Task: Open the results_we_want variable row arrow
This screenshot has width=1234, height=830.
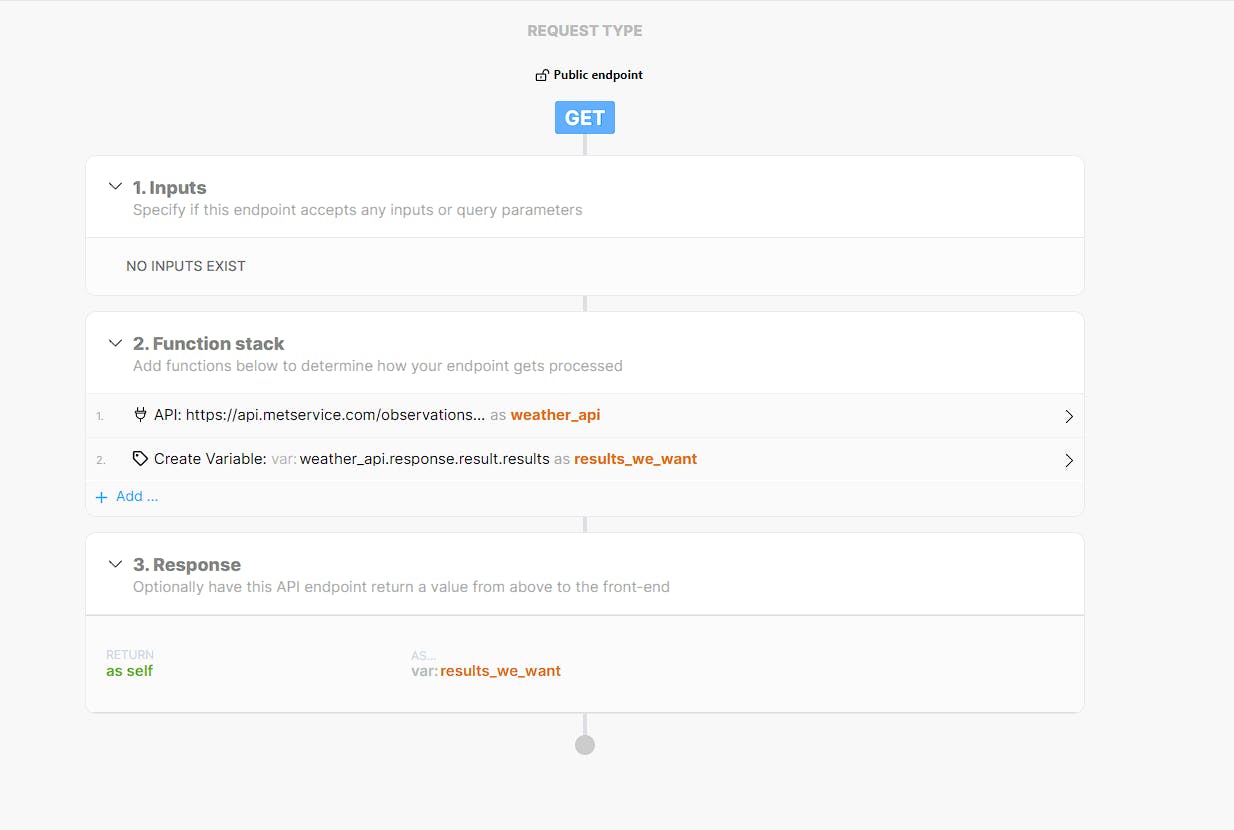Action: pyautogui.click(x=1068, y=460)
